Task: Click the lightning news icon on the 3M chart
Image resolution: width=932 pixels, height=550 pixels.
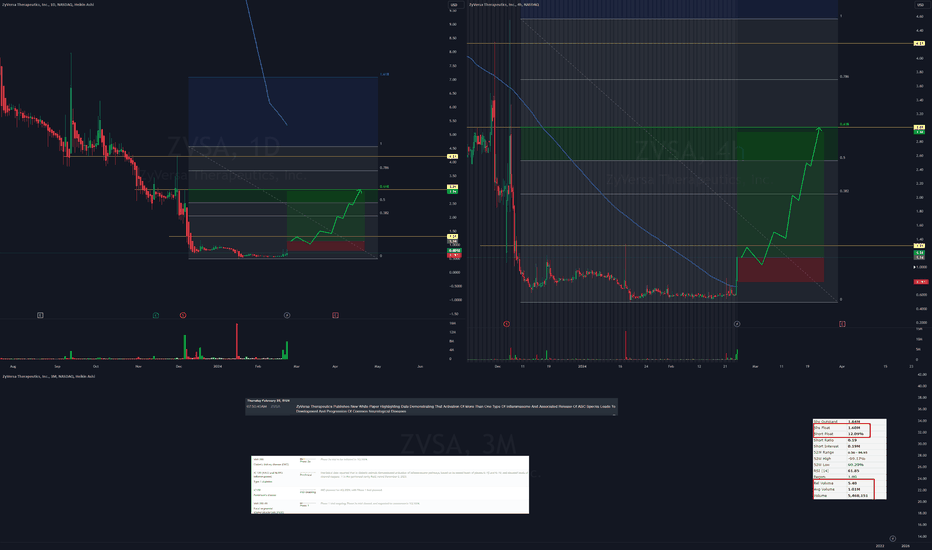Action: (892, 539)
